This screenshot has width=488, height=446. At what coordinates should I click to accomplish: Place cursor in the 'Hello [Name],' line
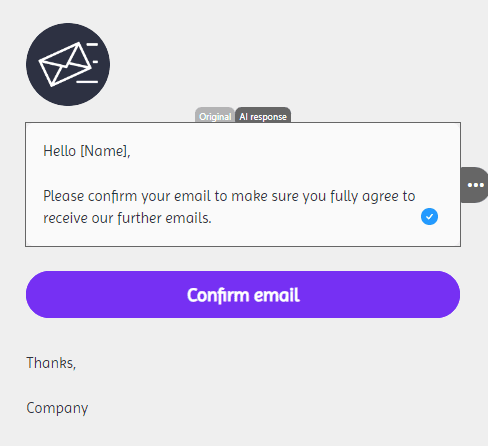87,151
